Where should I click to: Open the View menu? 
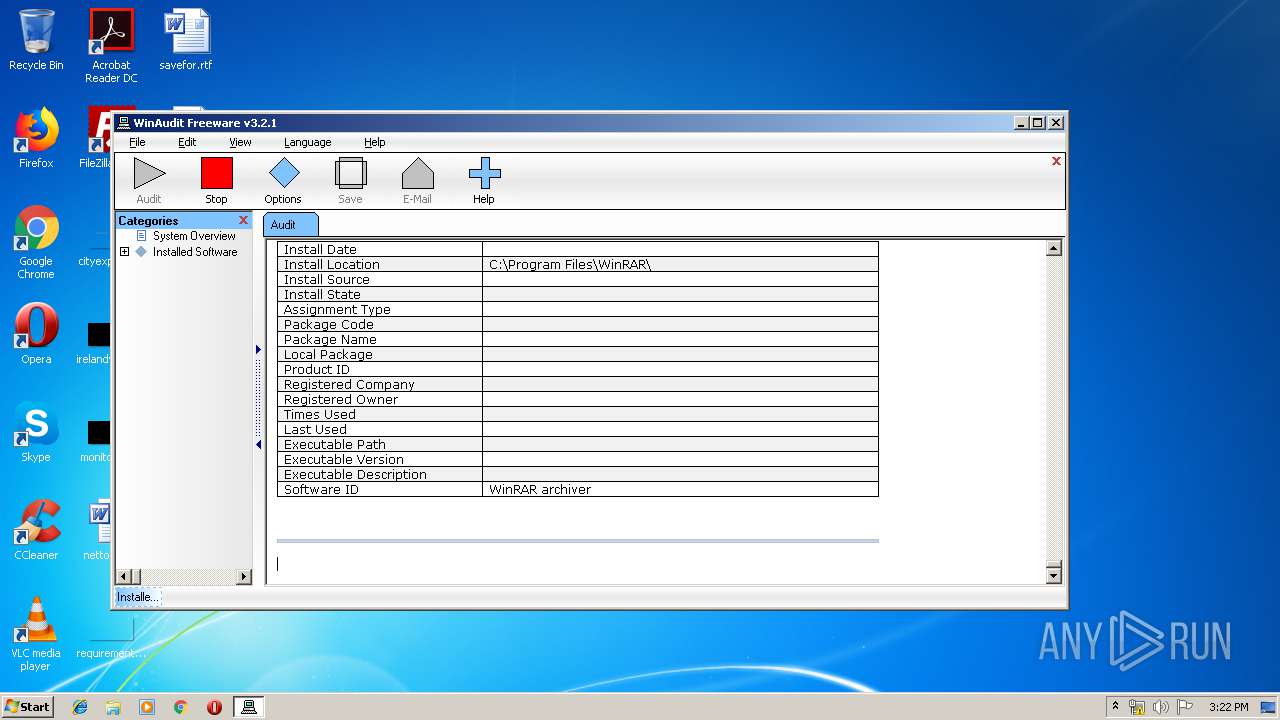tap(240, 142)
